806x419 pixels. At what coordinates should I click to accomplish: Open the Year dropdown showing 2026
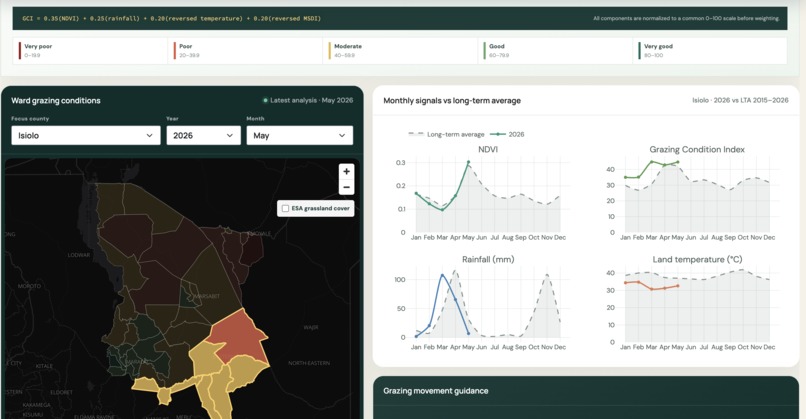tap(203, 136)
